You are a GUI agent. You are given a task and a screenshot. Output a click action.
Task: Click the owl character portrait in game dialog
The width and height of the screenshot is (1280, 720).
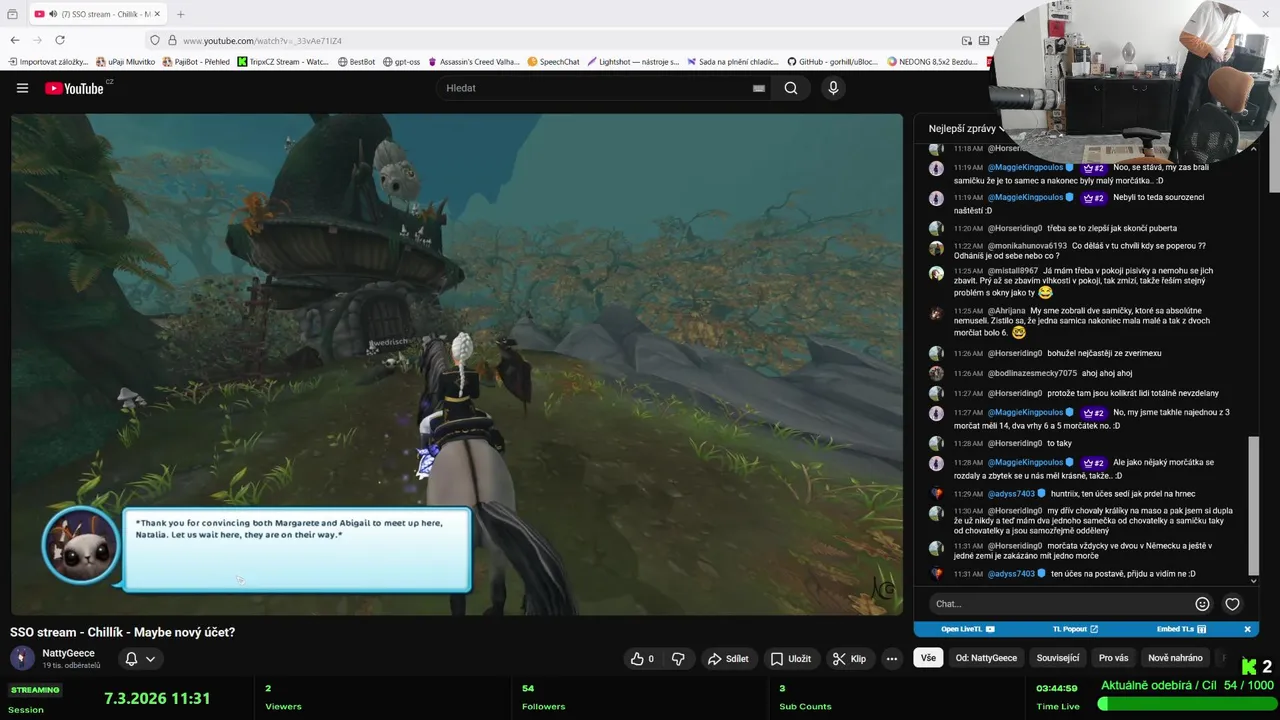pyautogui.click(x=80, y=546)
